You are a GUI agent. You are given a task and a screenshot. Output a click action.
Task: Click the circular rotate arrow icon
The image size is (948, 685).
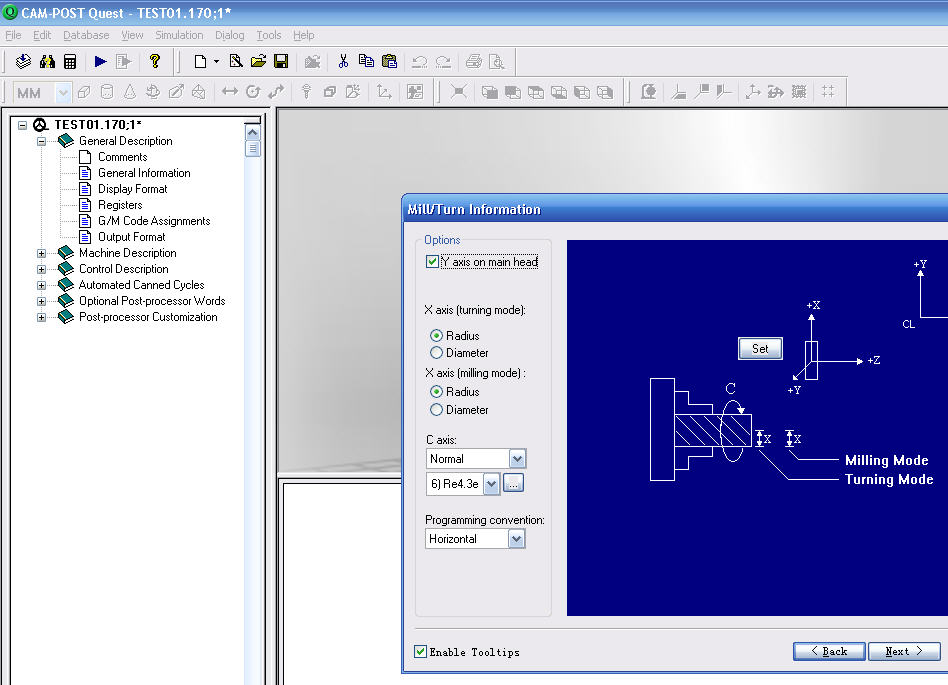253,92
